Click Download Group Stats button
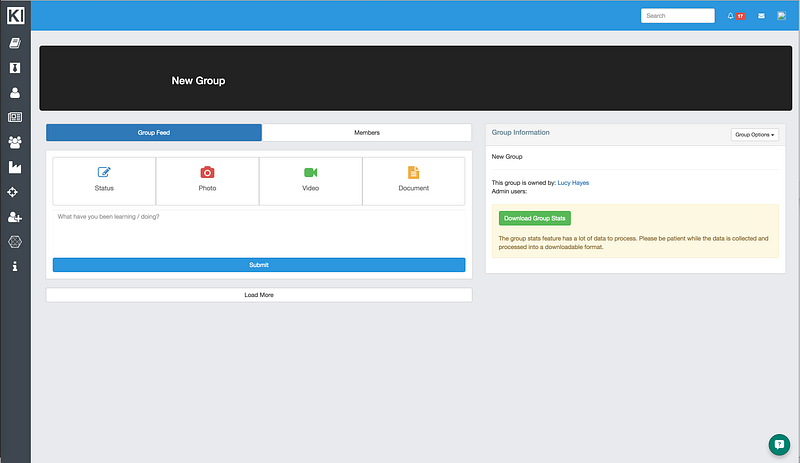The image size is (800, 463). click(x=535, y=218)
